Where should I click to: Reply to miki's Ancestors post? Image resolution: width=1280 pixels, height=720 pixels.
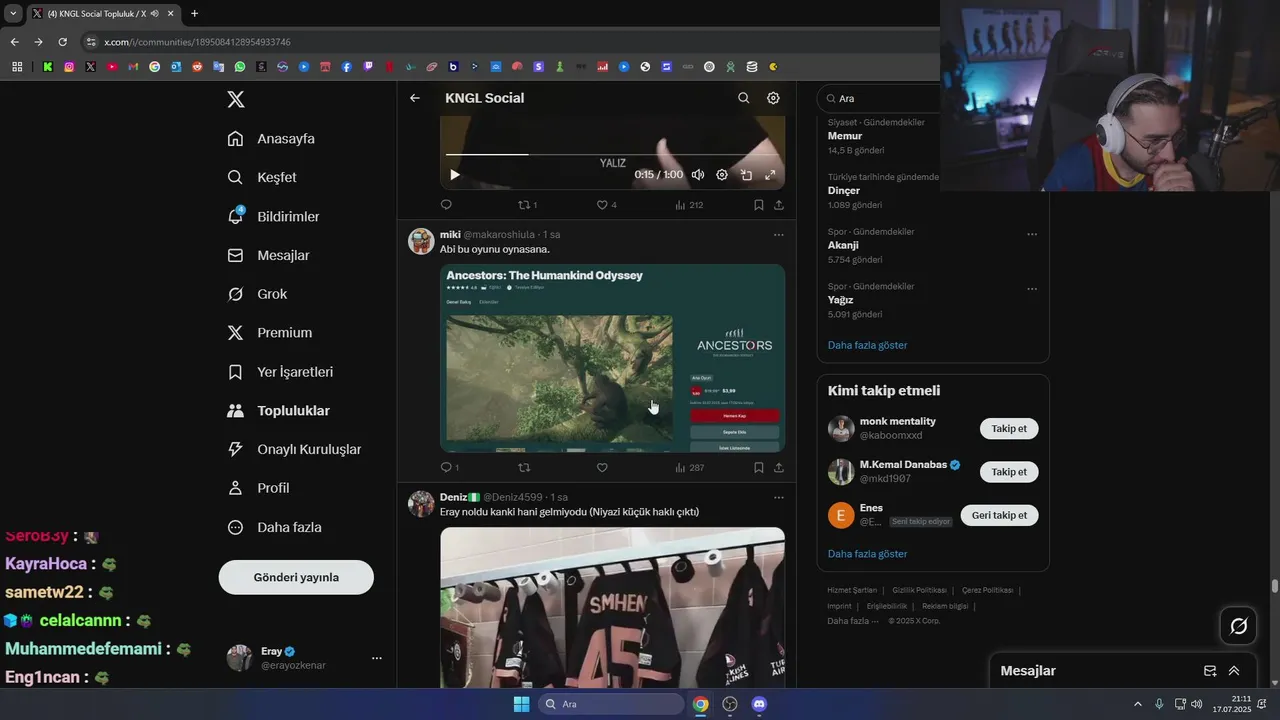[x=449, y=467]
